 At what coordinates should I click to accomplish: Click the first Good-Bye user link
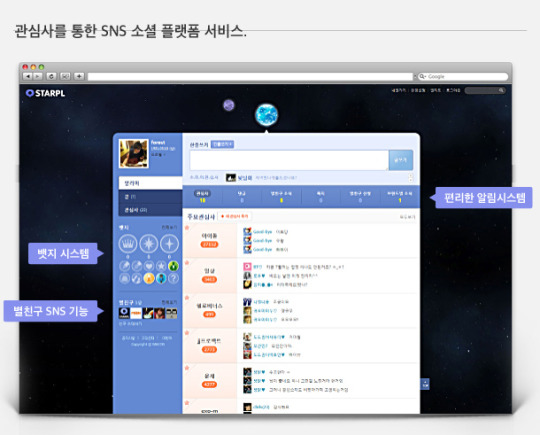click(x=262, y=232)
